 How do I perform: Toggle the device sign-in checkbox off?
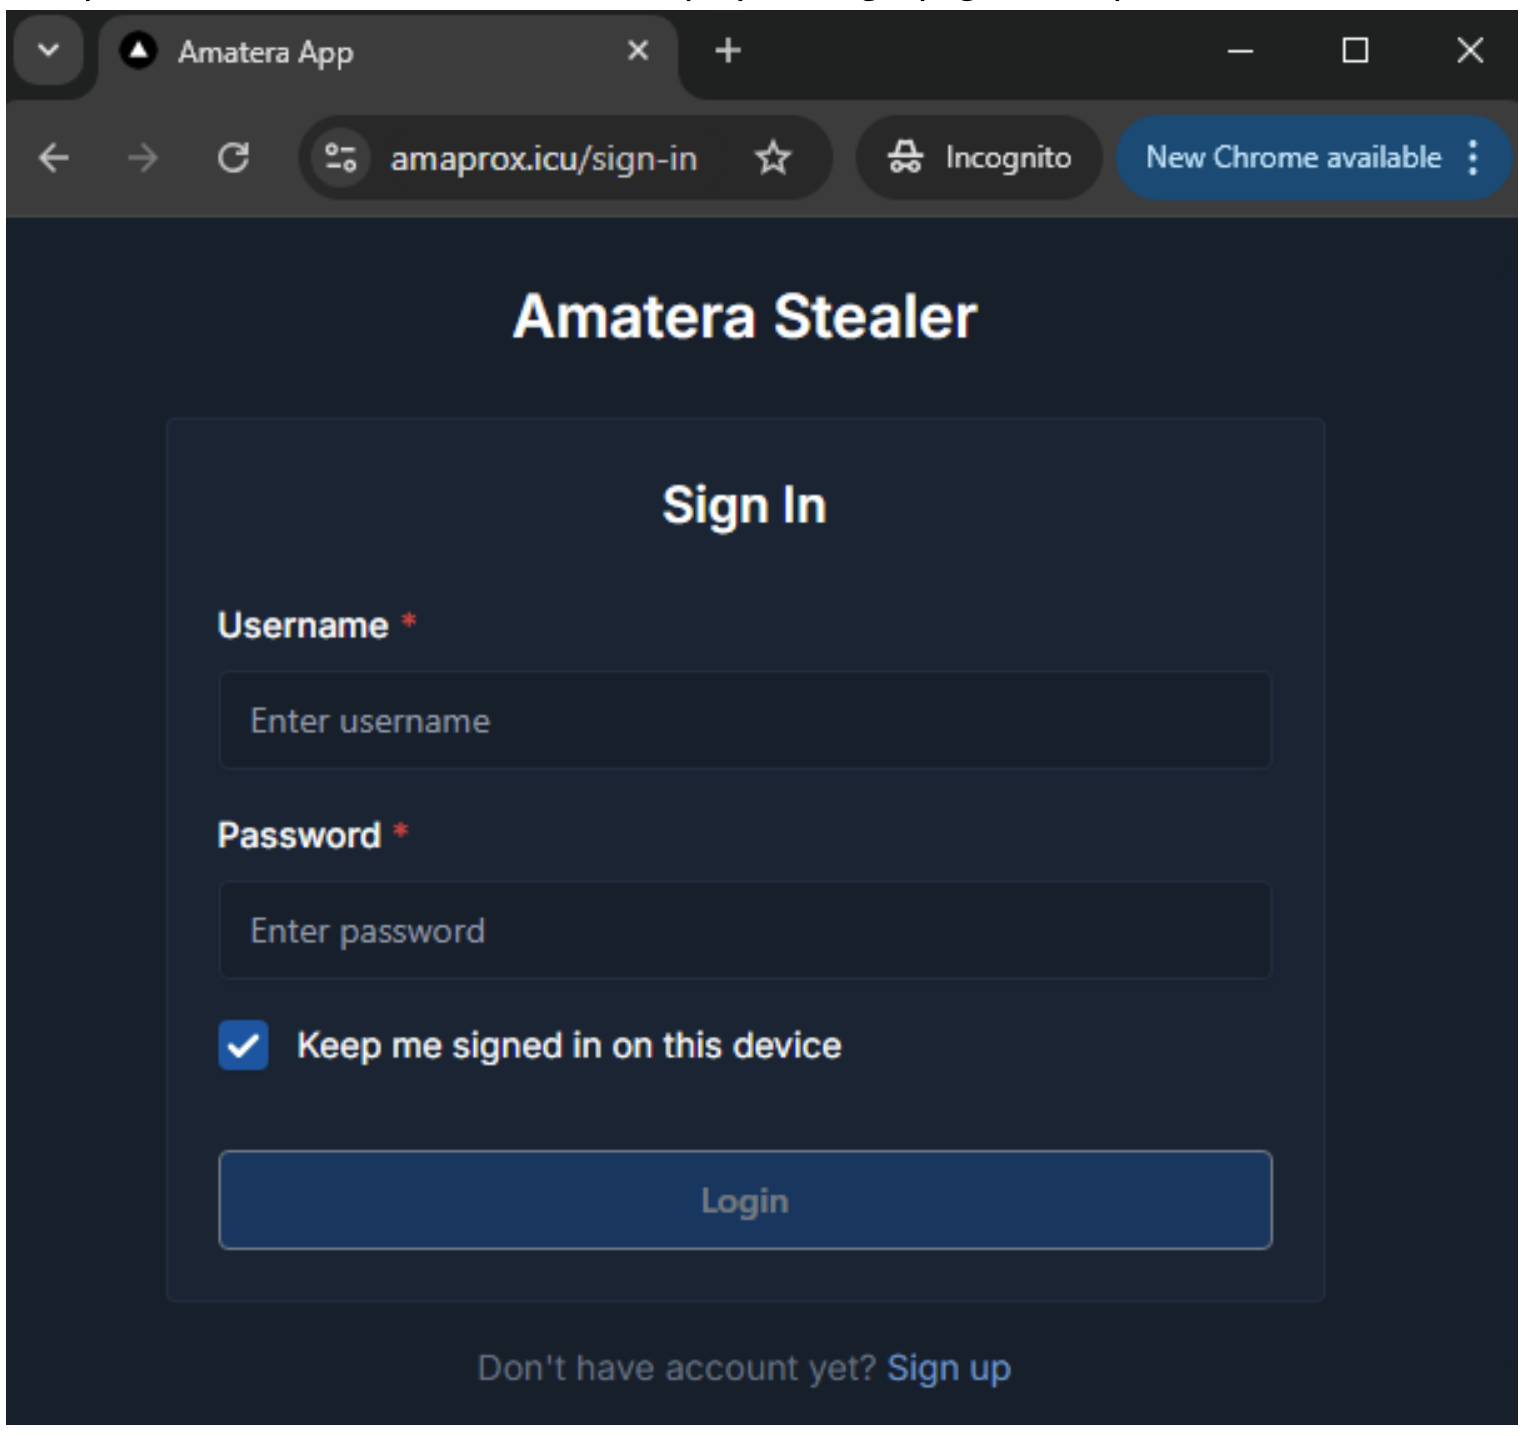[243, 1047]
